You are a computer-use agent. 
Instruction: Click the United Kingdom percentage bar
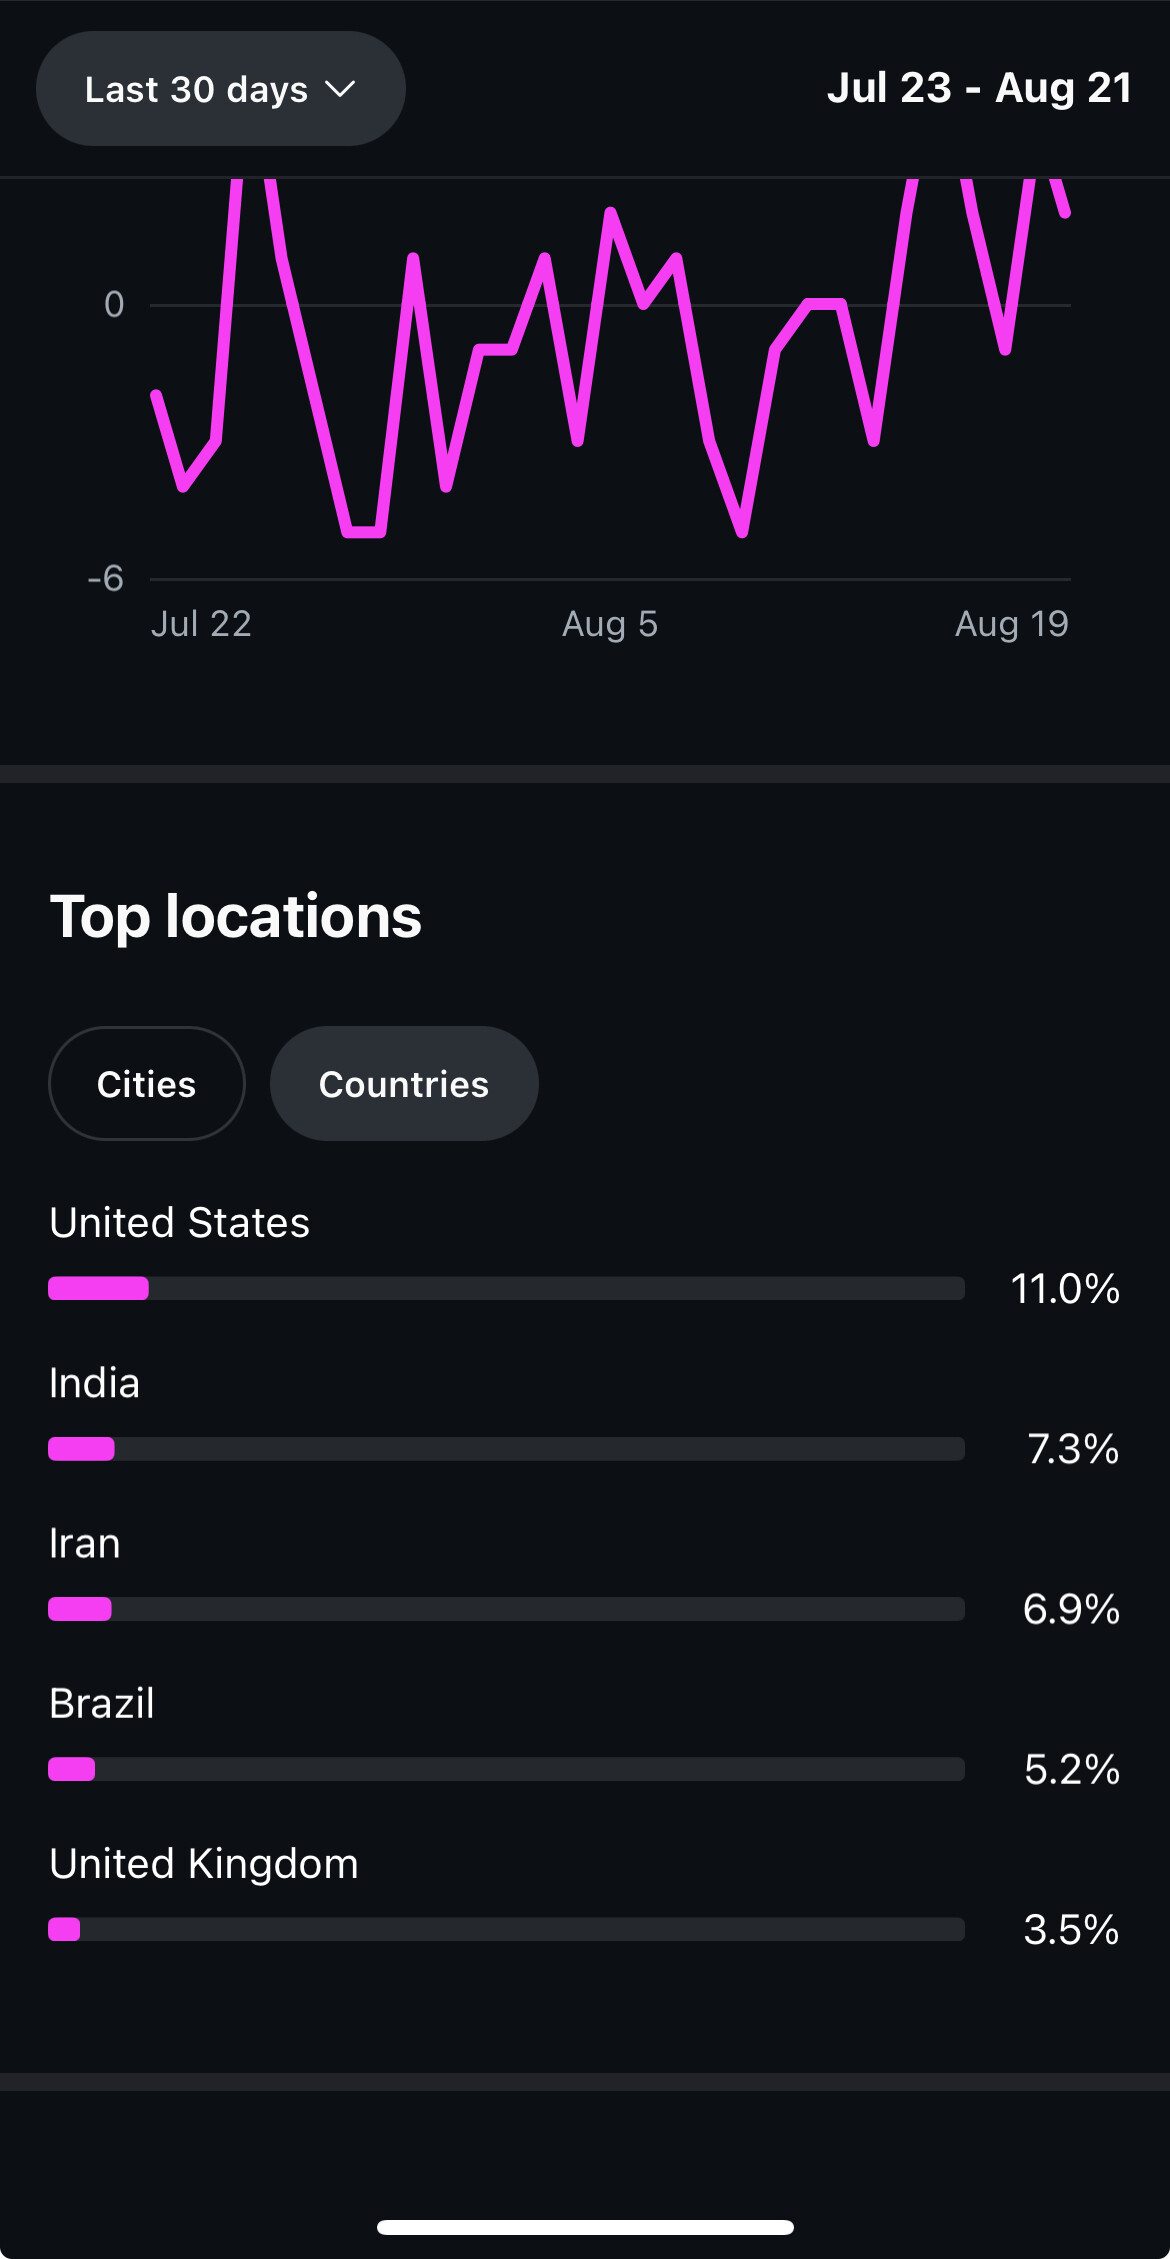click(x=506, y=1929)
